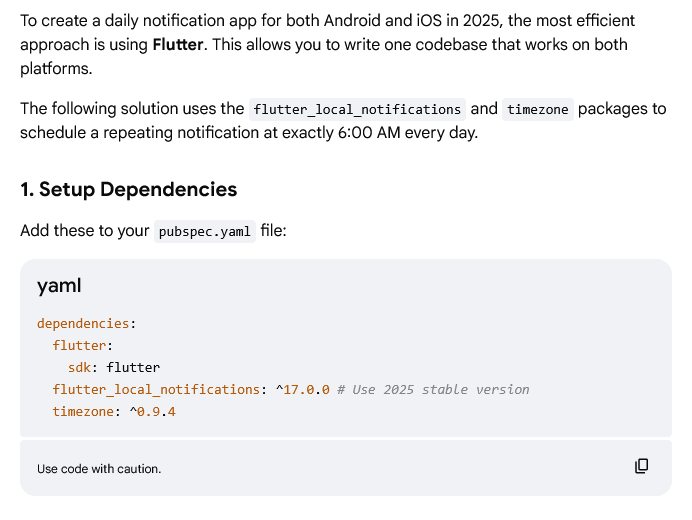The width and height of the screenshot is (692, 520).
Task: Click the ^17.0.0 version value
Action: 303,390
